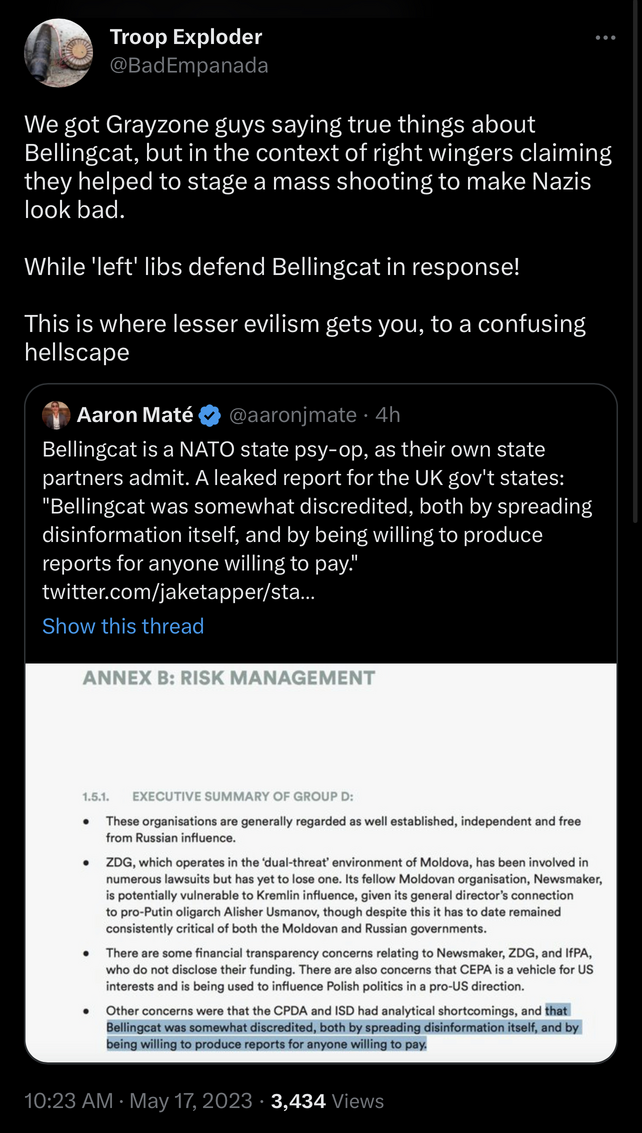642x1133 pixels.
Task: Open the Troop Exploder display name
Action: (x=186, y=37)
